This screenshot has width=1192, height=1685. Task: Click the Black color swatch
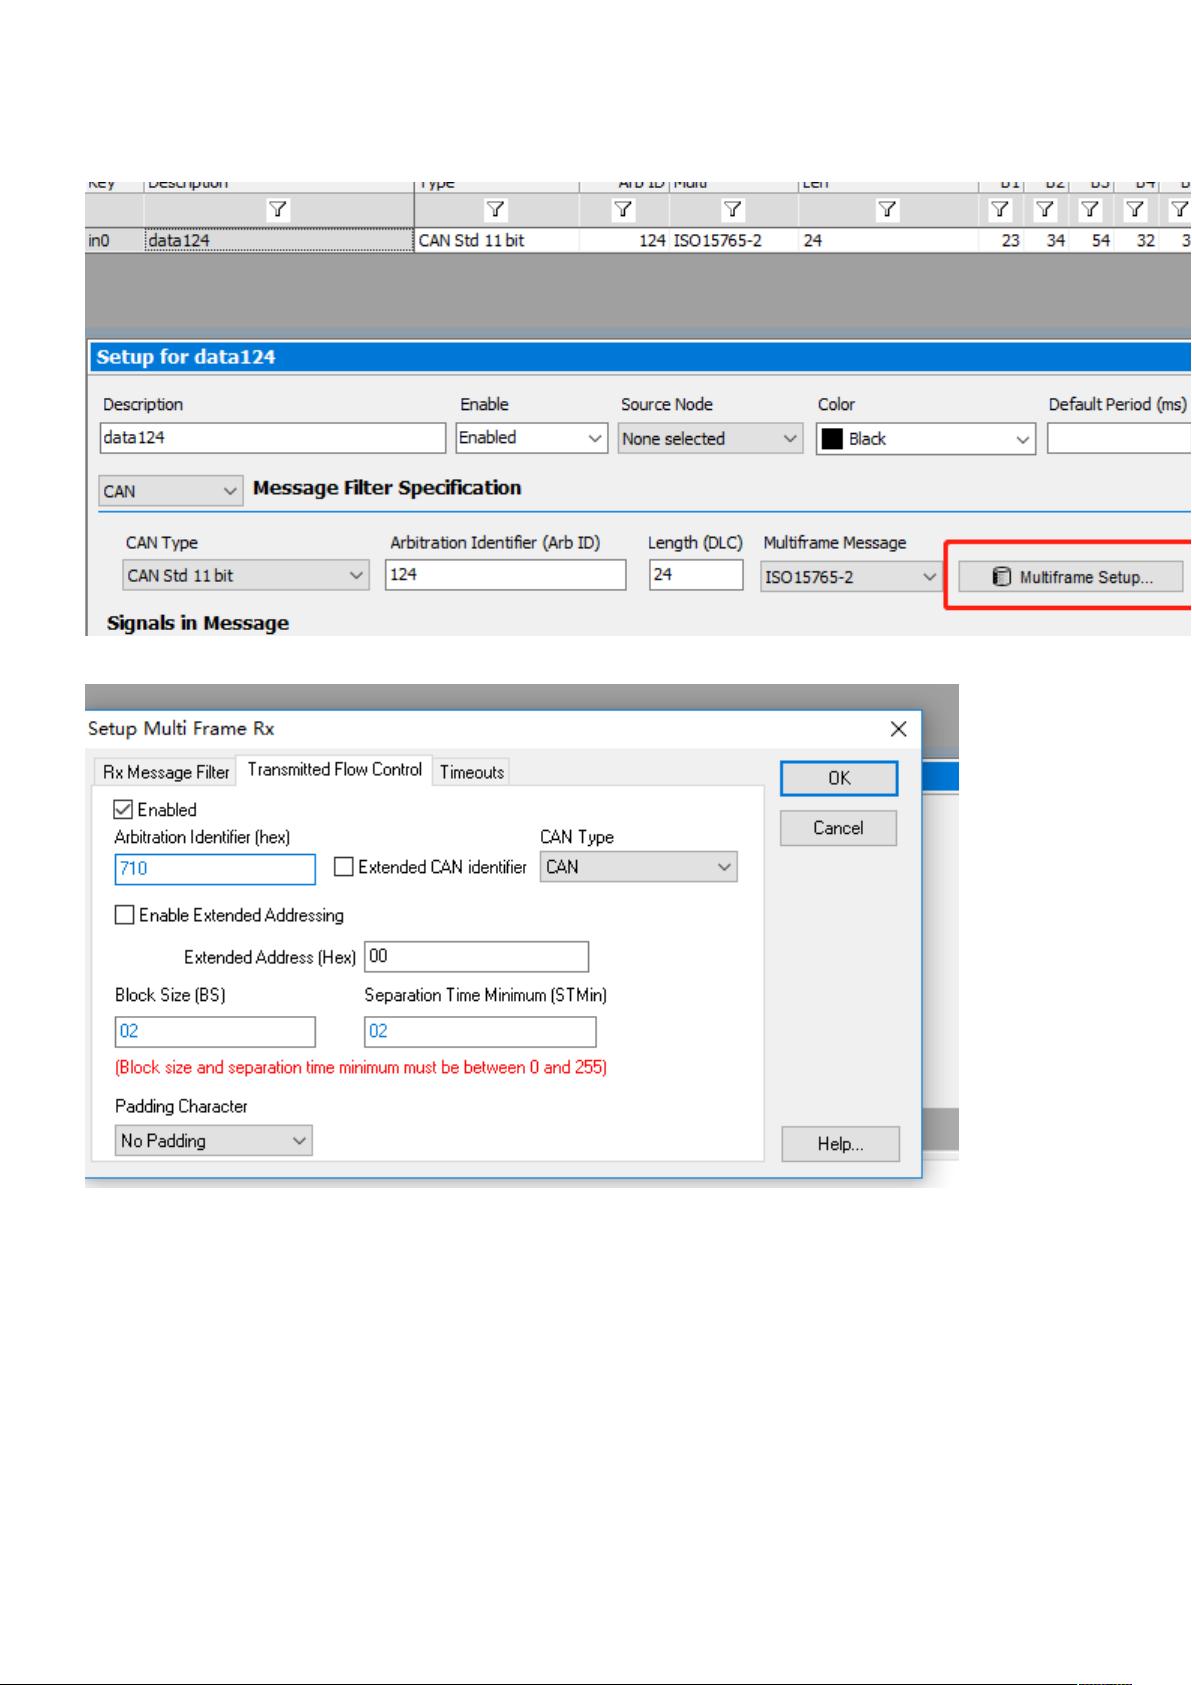[832, 439]
